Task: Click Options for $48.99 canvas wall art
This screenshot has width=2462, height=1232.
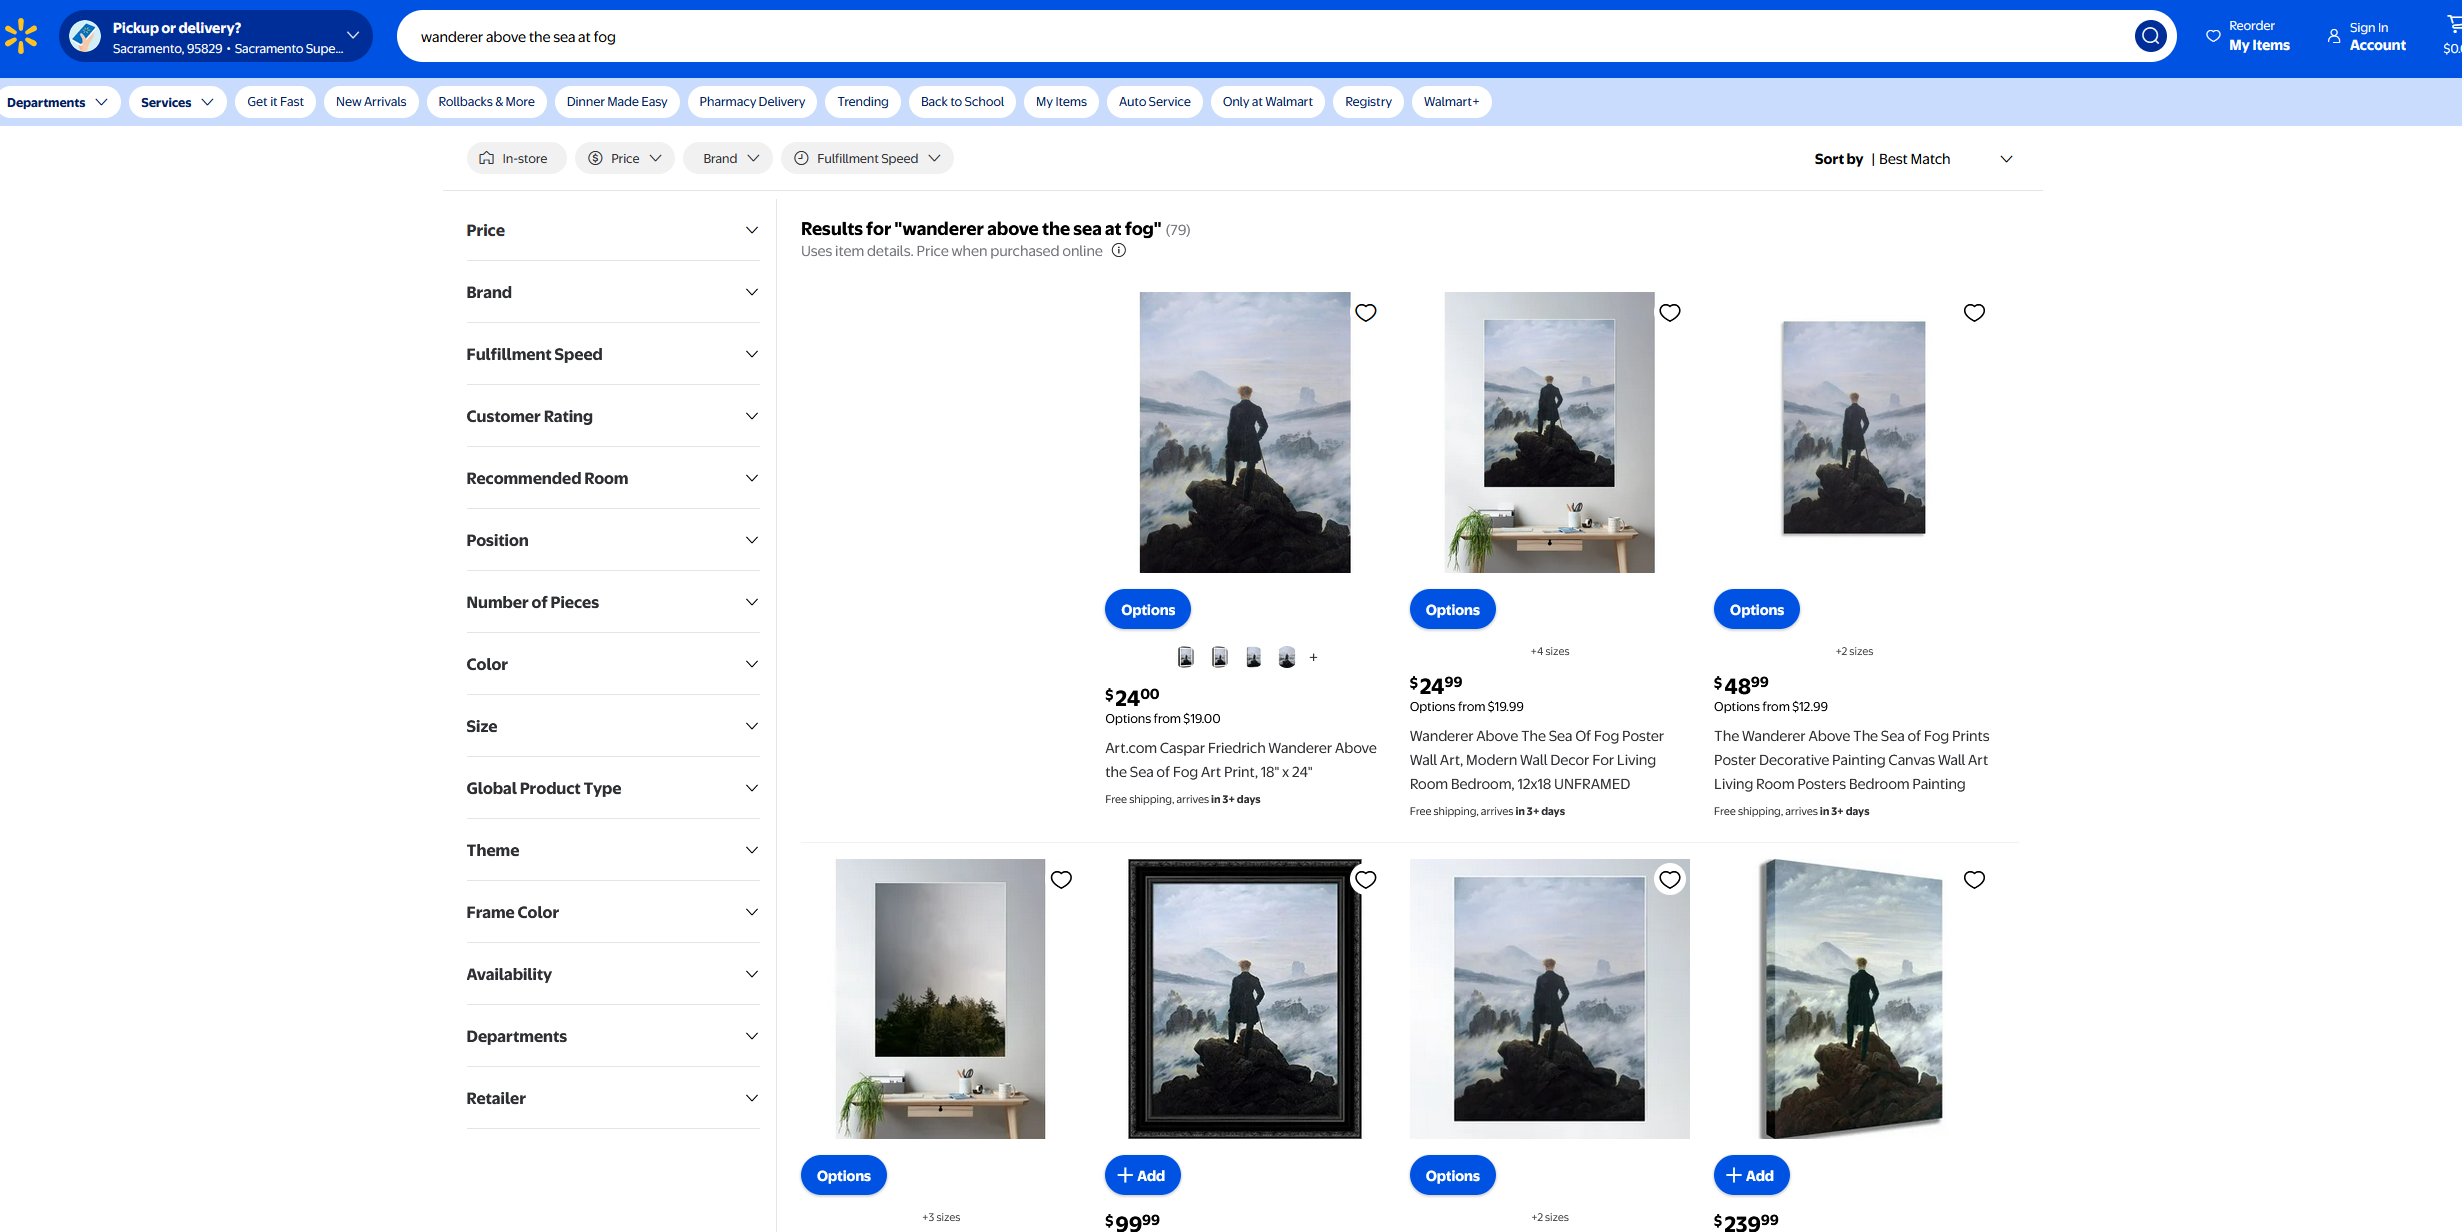Action: 1756,609
